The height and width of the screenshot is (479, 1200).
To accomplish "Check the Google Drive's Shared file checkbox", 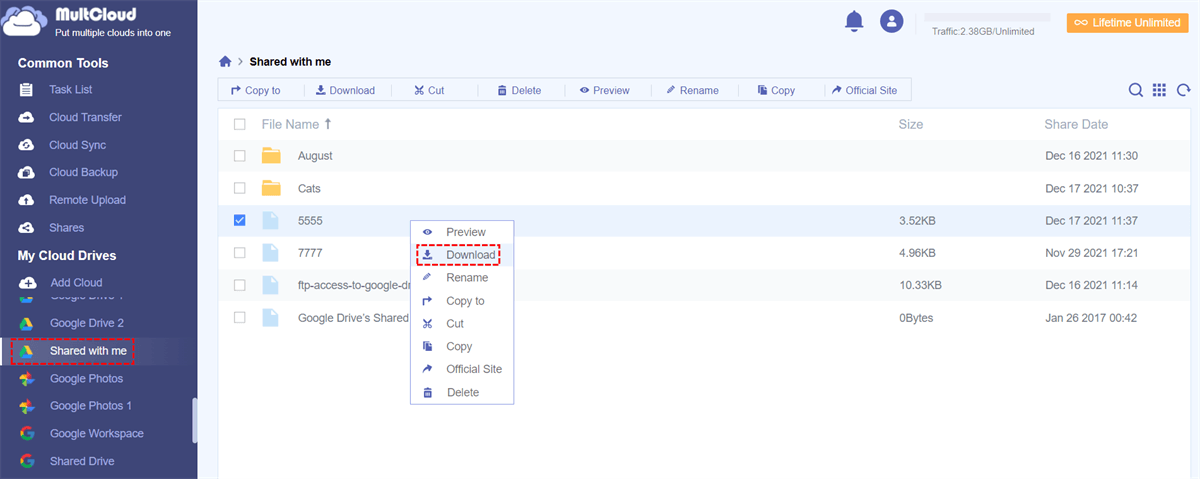I will (239, 317).
